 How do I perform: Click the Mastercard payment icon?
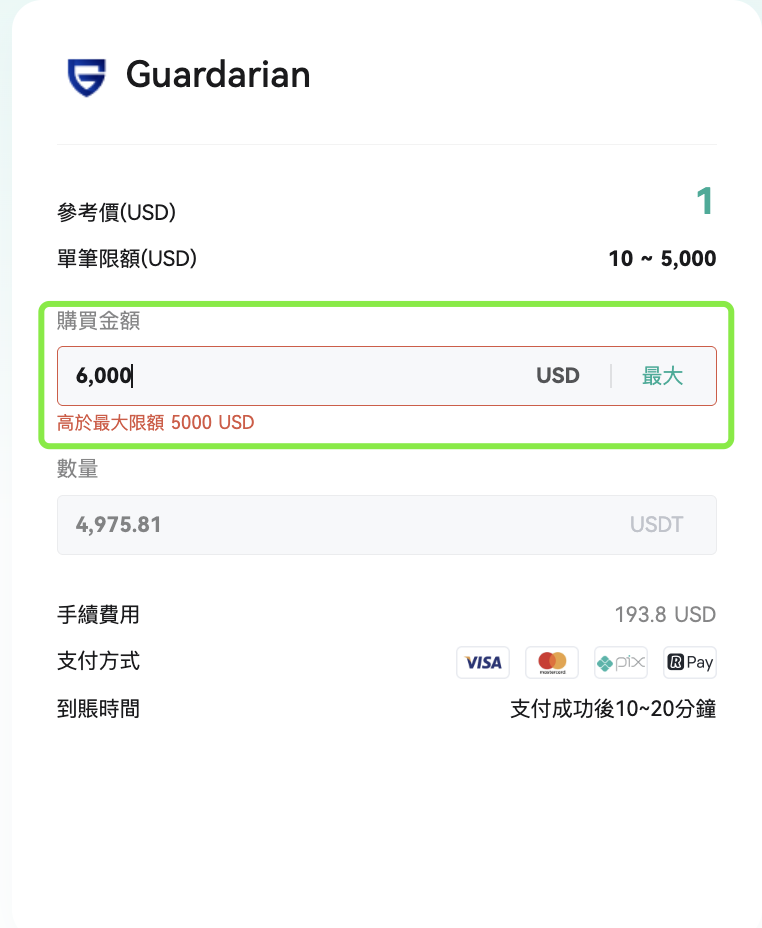552,662
